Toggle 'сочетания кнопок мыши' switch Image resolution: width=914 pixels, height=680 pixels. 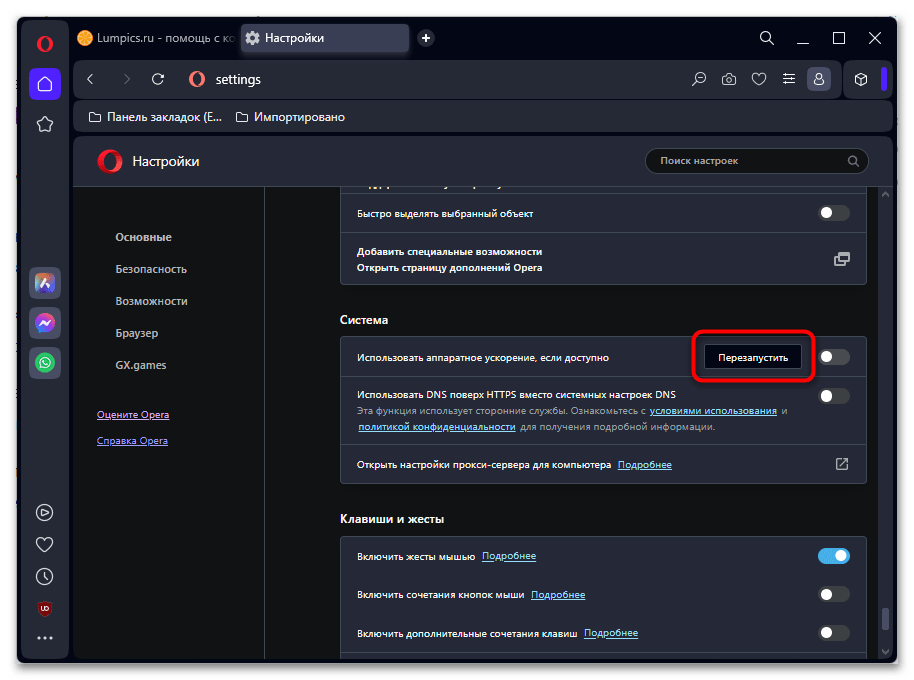(834, 594)
